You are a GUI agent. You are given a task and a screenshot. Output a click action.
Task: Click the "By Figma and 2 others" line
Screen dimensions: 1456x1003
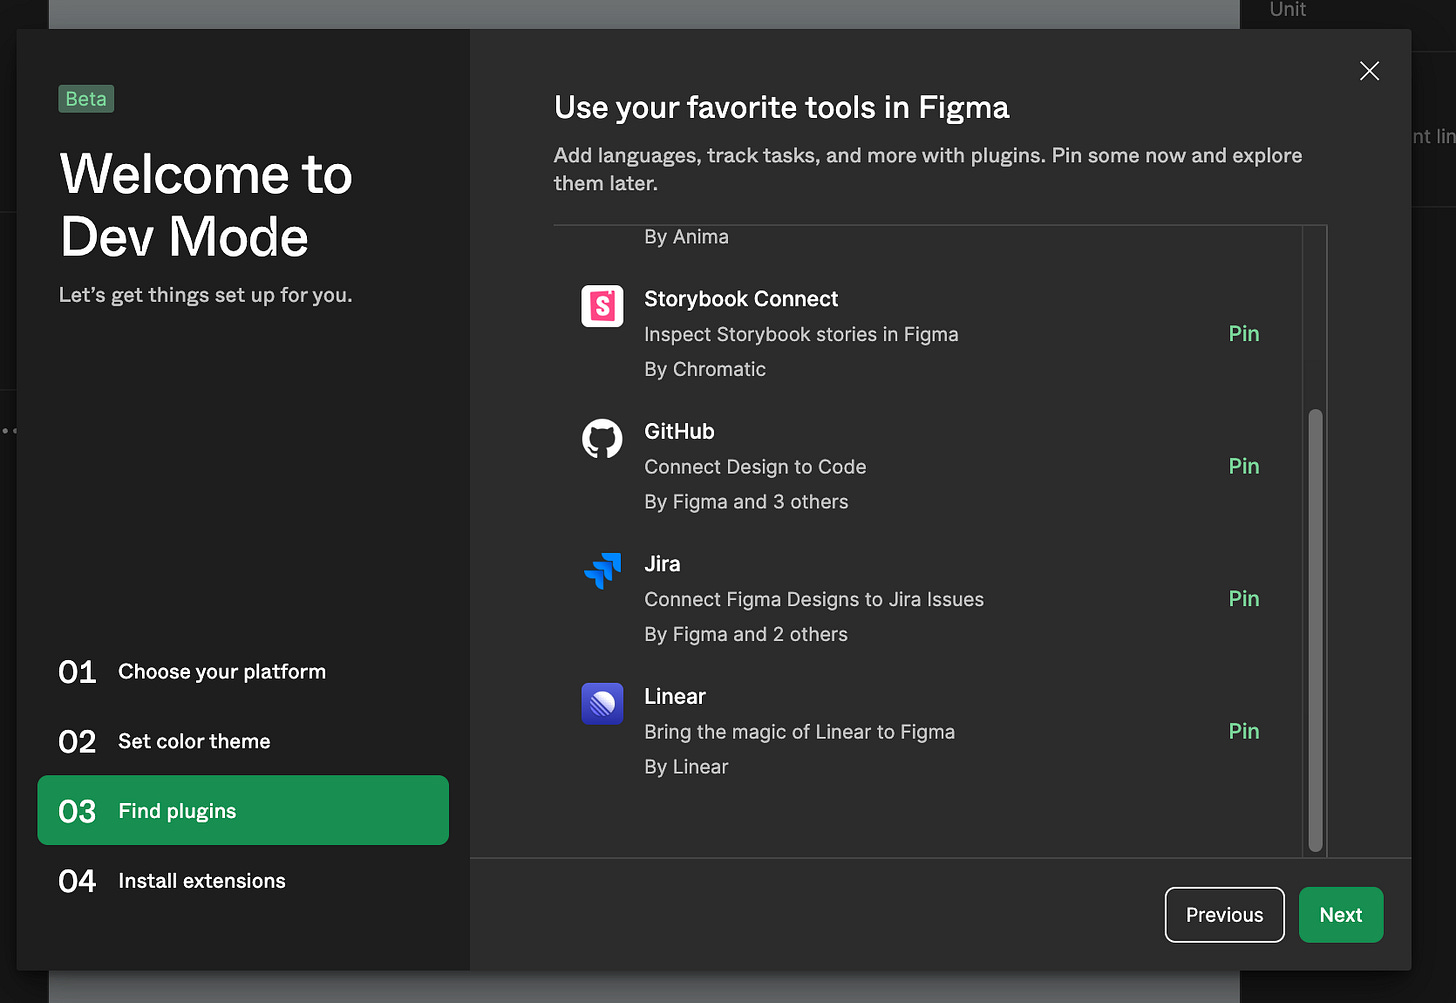pos(746,635)
